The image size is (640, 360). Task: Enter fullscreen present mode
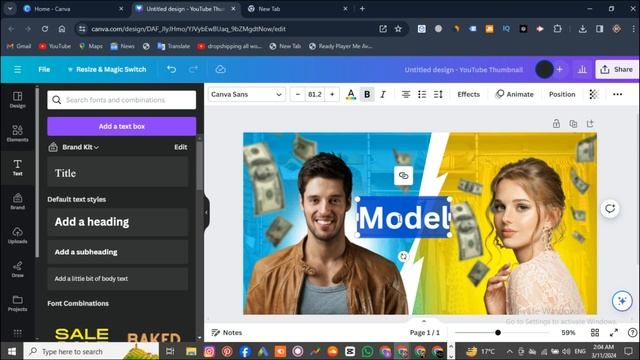click(614, 333)
